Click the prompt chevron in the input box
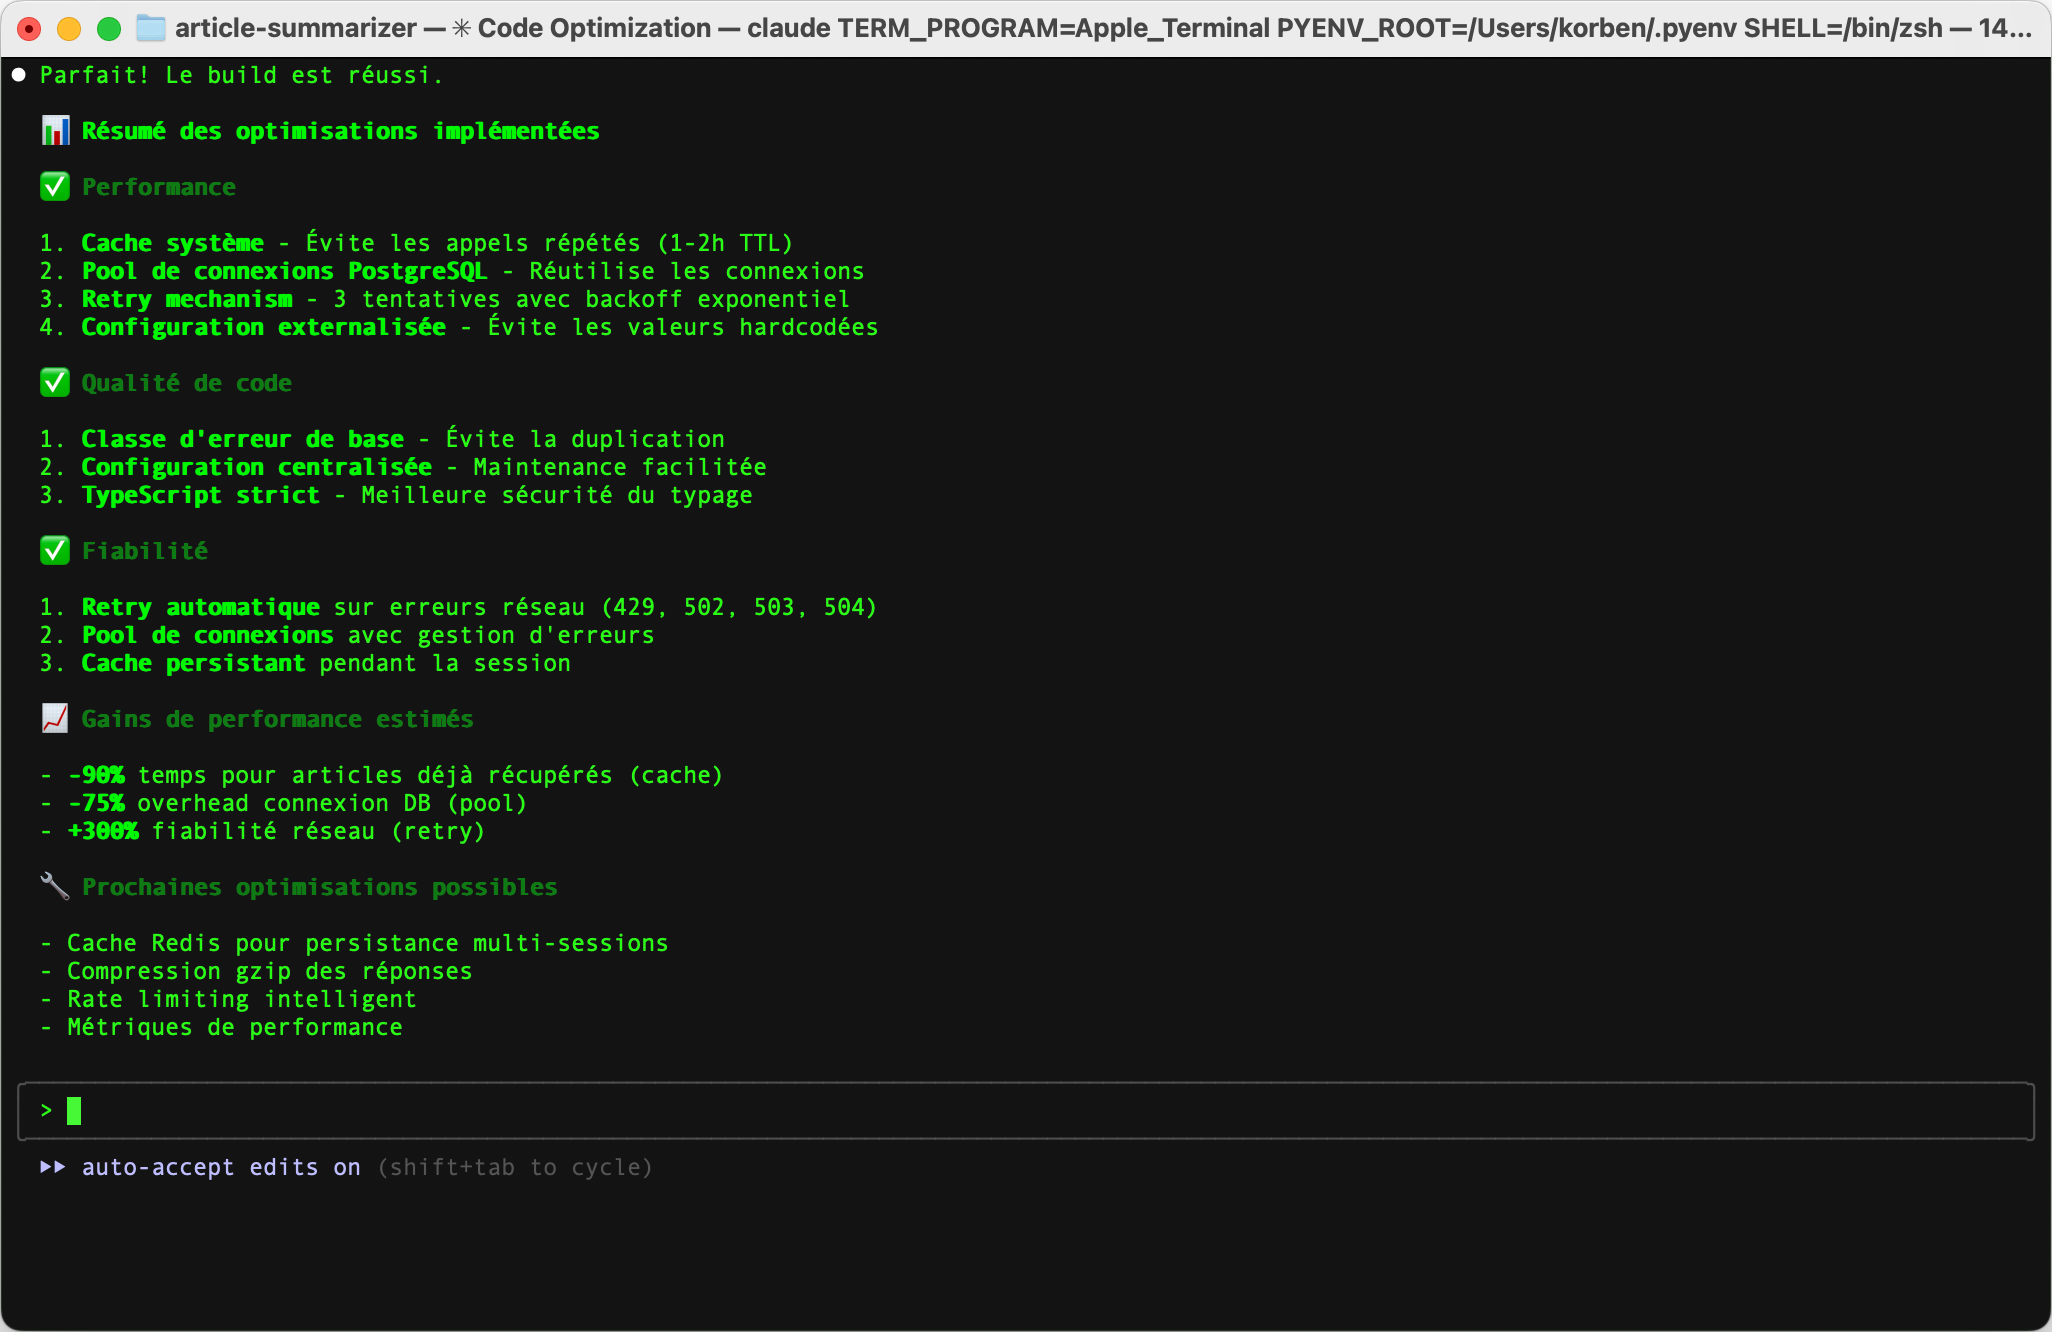Image resolution: width=2052 pixels, height=1332 pixels. click(46, 1110)
